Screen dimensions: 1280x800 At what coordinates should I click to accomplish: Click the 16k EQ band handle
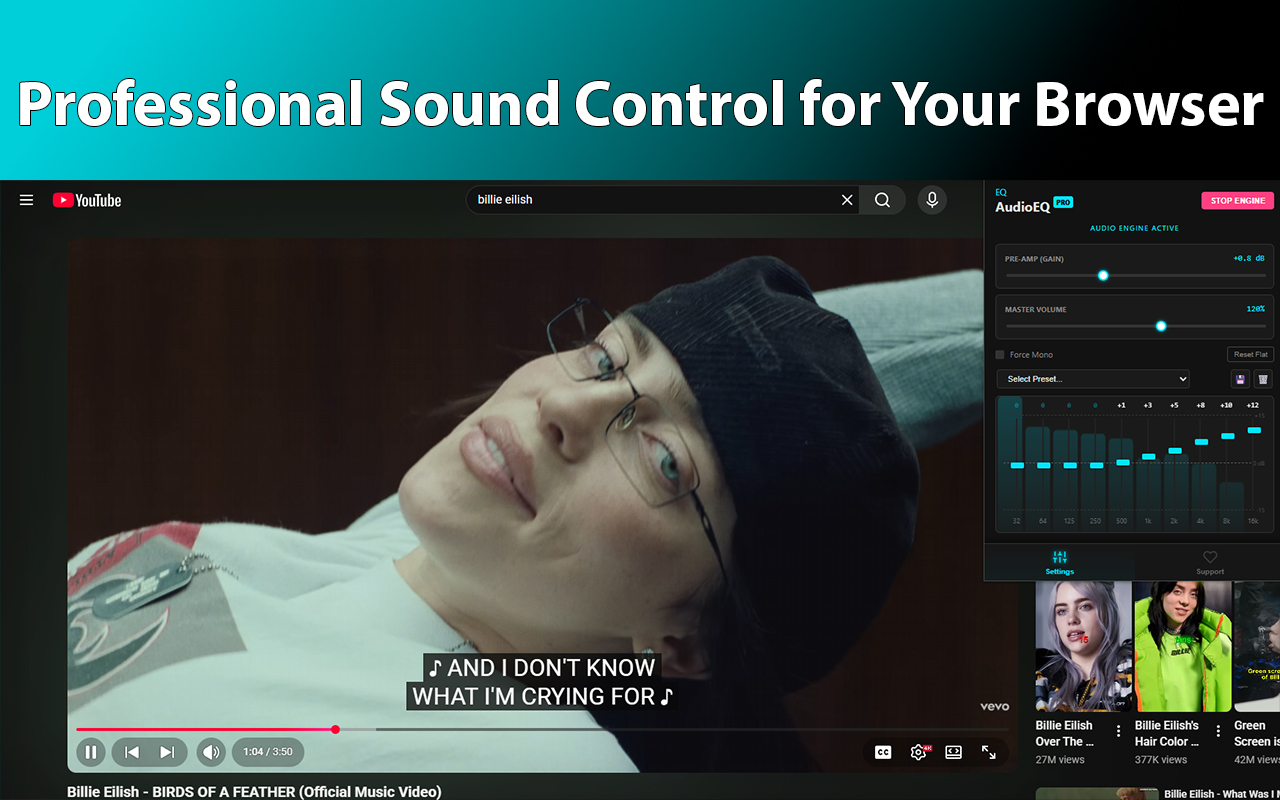(1254, 430)
